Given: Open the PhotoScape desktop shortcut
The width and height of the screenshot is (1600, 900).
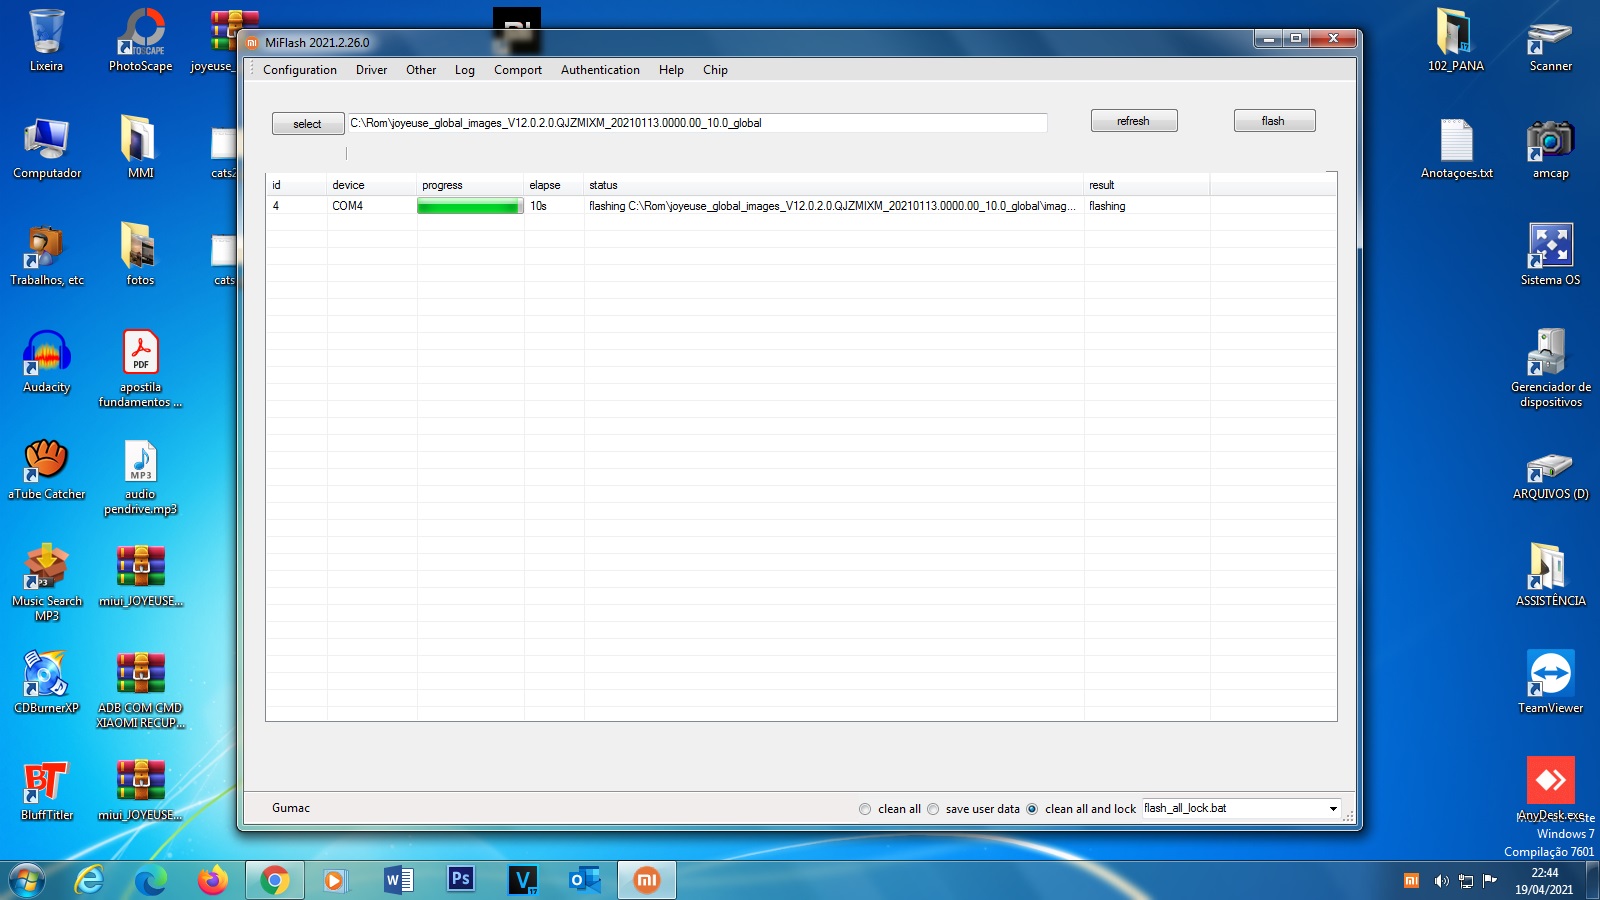Looking at the screenshot, I should (x=140, y=40).
